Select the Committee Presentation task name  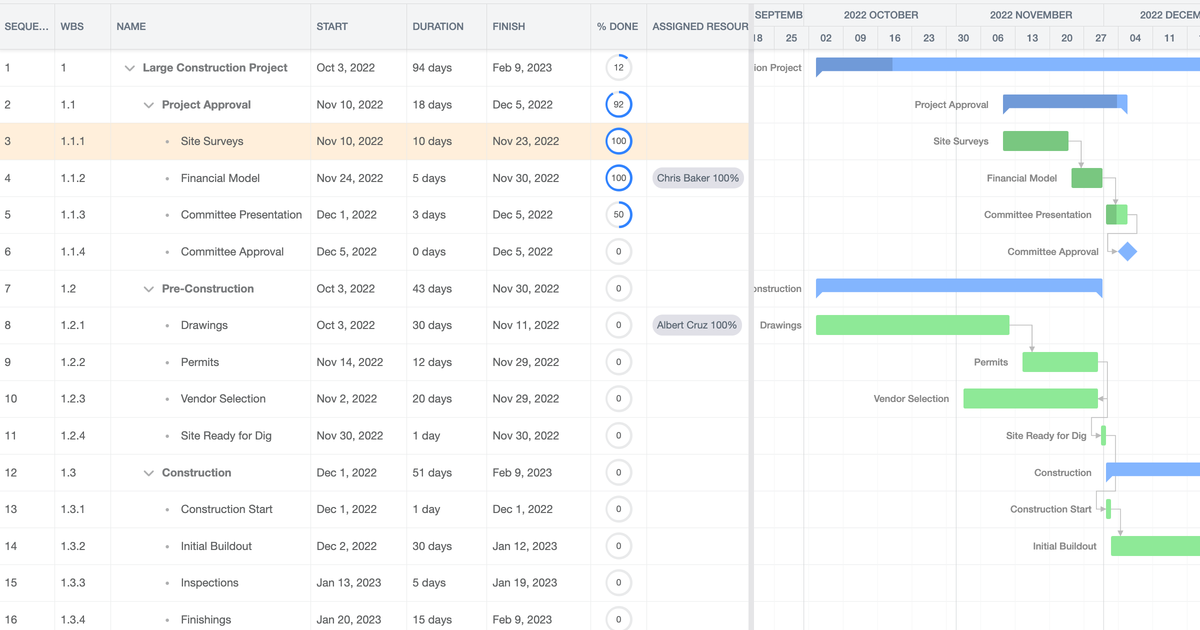point(241,215)
